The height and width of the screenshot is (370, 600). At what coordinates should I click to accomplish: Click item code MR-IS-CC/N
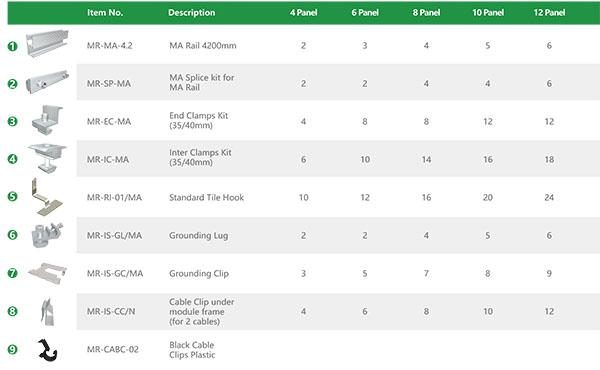111,311
